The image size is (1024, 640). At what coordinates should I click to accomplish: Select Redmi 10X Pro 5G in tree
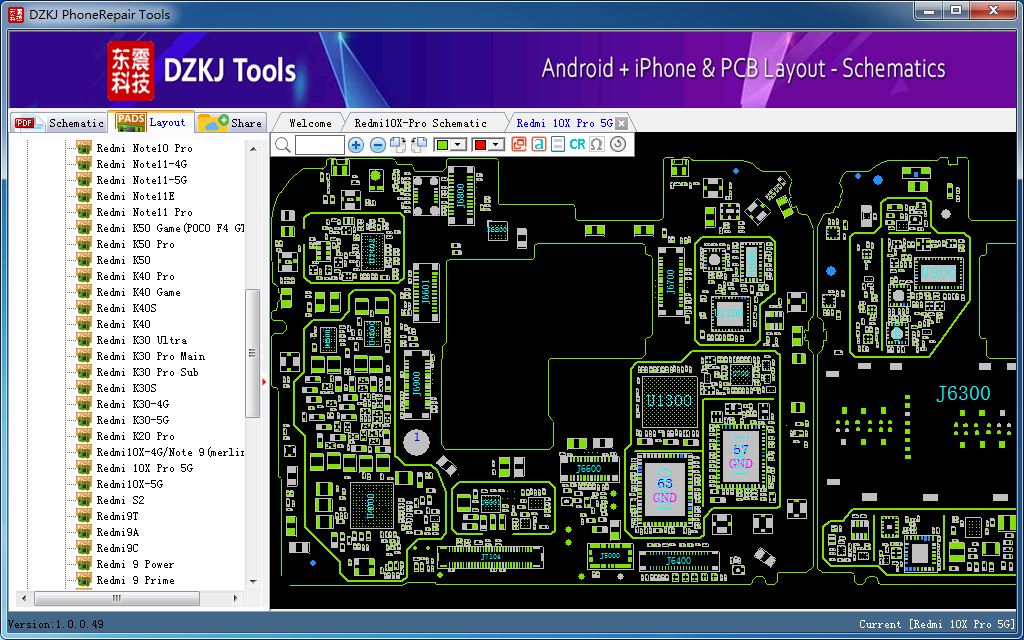[145, 468]
